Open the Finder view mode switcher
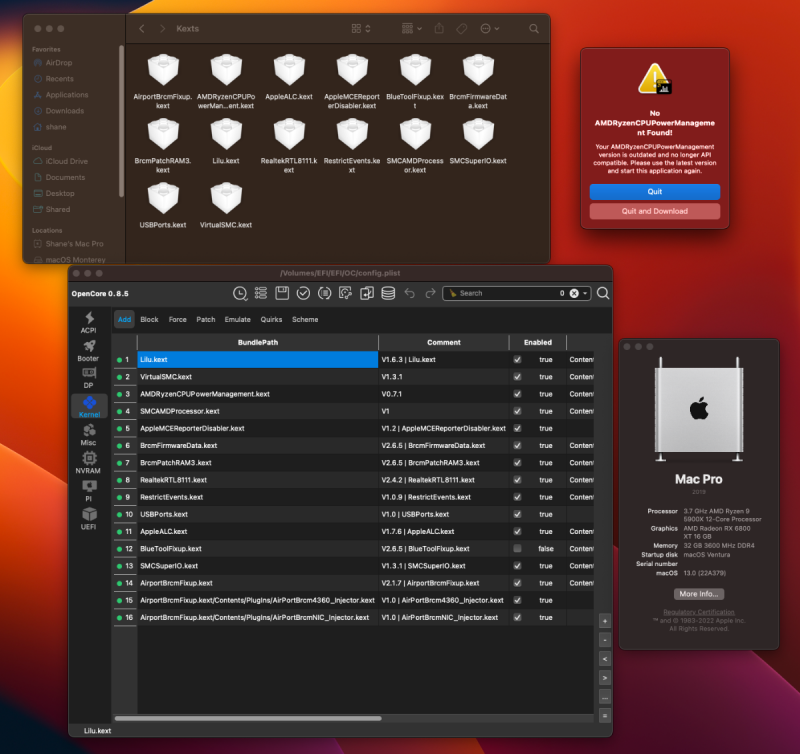 click(360, 30)
